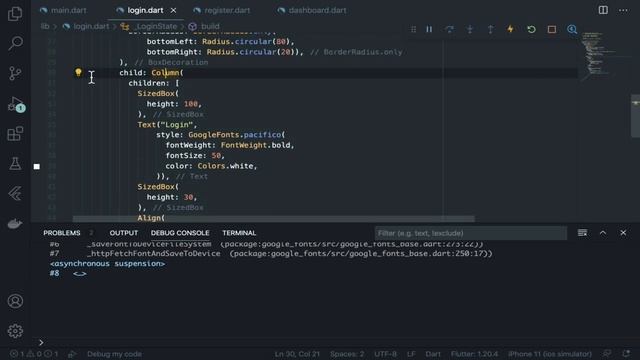Viewport: 640px width, 360px height.
Task: Switch to the register.dart tab
Action: pos(222,10)
